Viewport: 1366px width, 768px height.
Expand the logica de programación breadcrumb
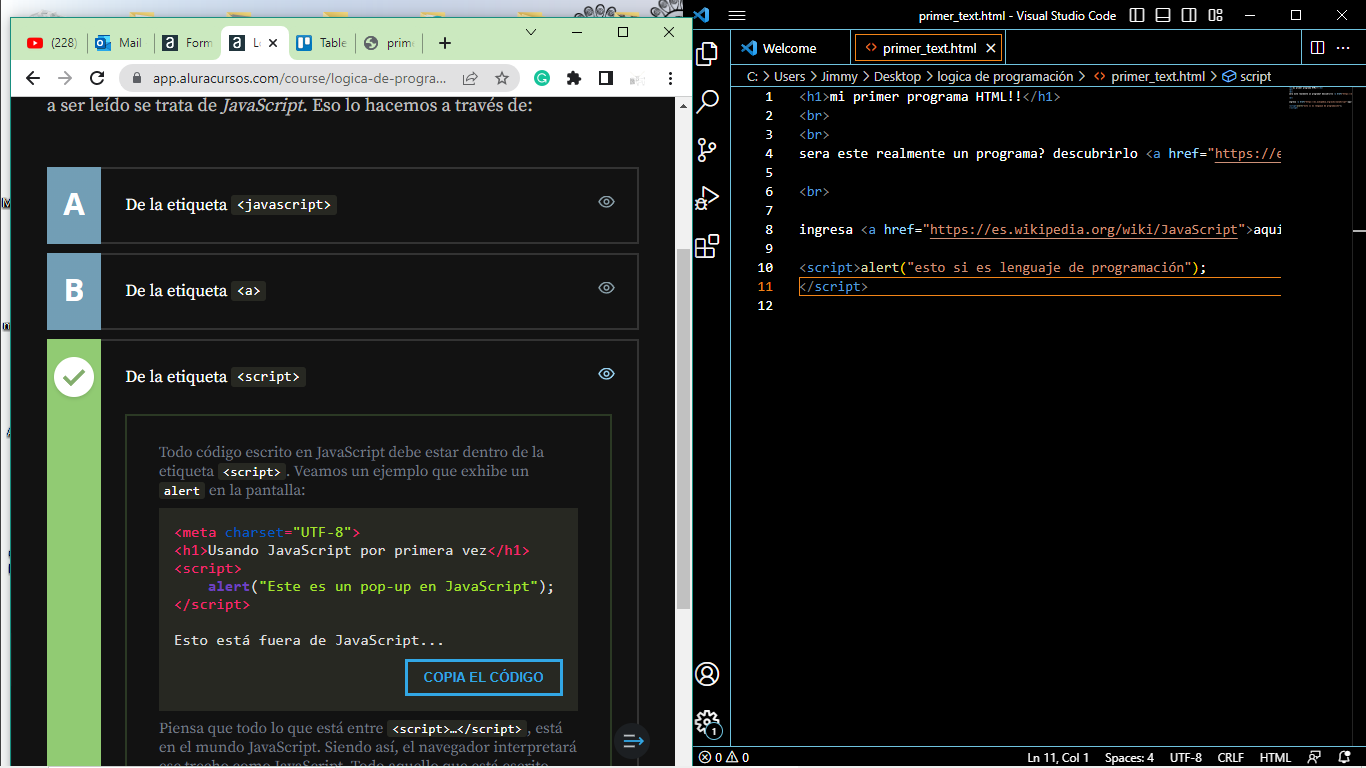tap(1005, 76)
